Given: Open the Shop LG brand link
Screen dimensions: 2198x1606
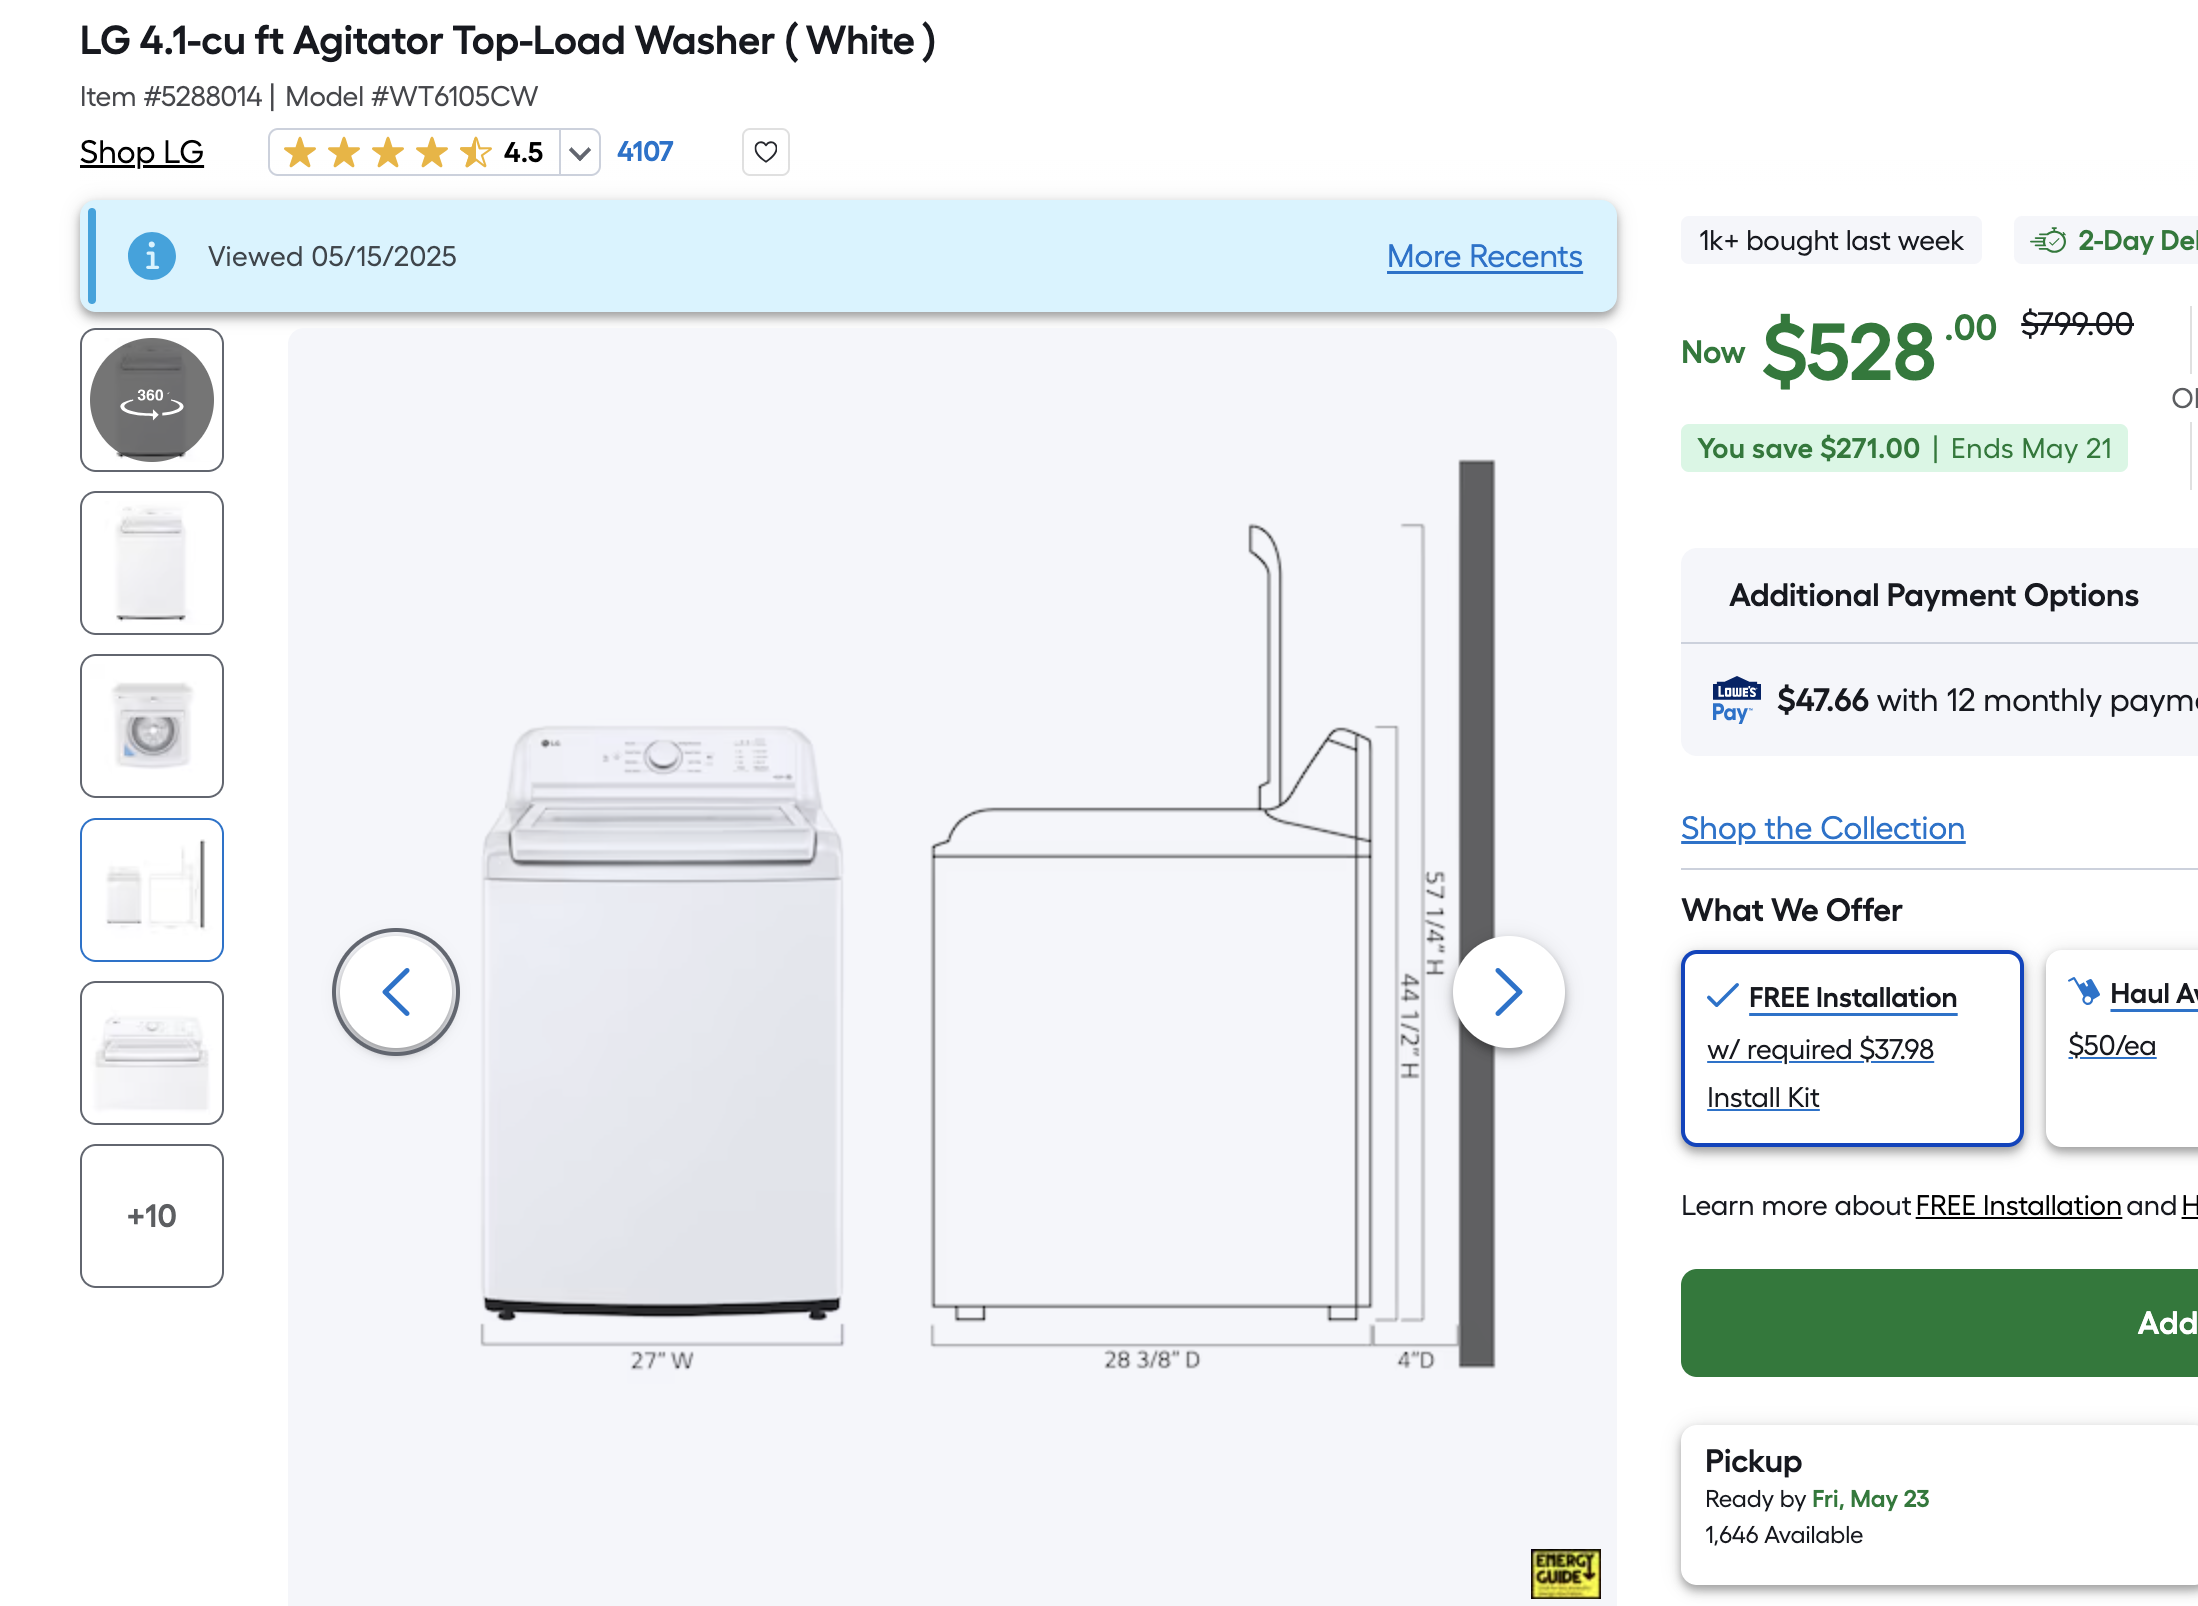Looking at the screenshot, I should click(x=142, y=152).
